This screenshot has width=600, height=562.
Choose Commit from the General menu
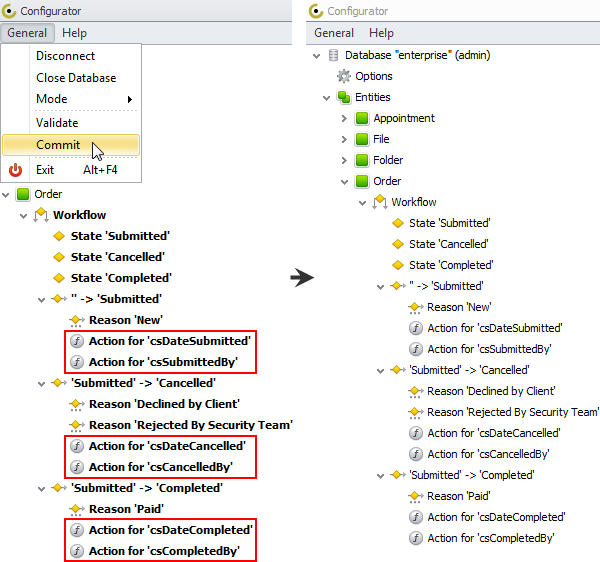[x=58, y=145]
